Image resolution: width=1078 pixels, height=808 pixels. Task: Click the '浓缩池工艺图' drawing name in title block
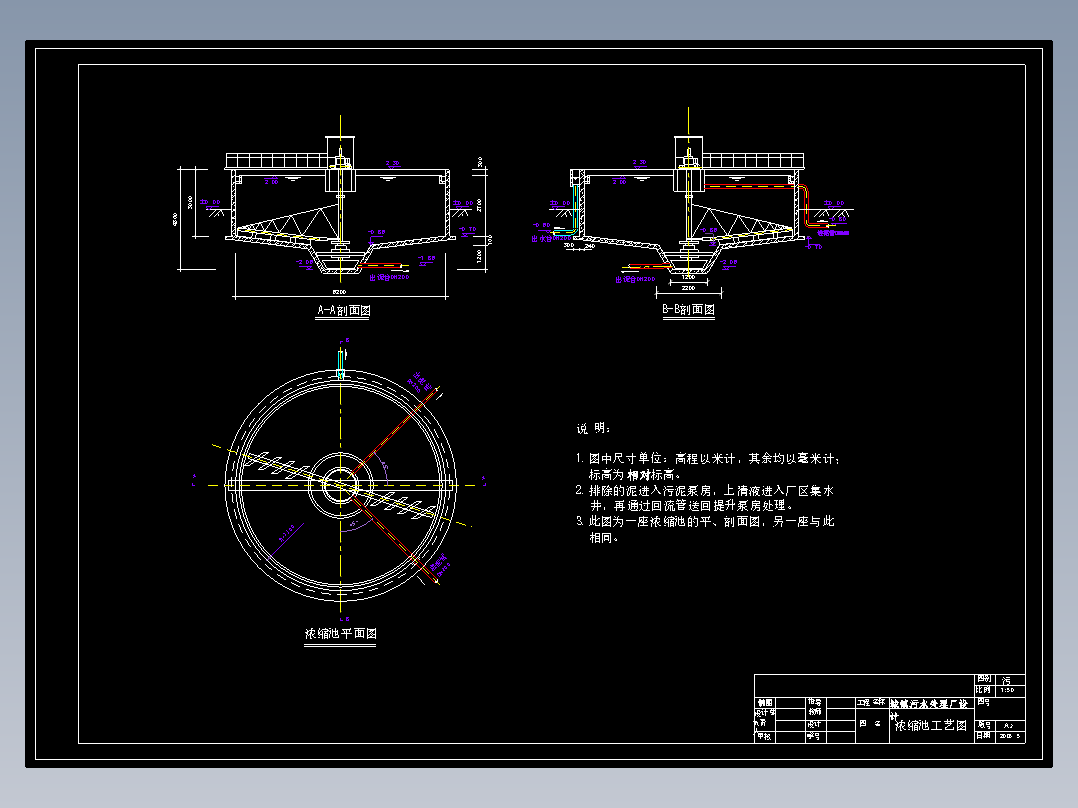click(931, 725)
